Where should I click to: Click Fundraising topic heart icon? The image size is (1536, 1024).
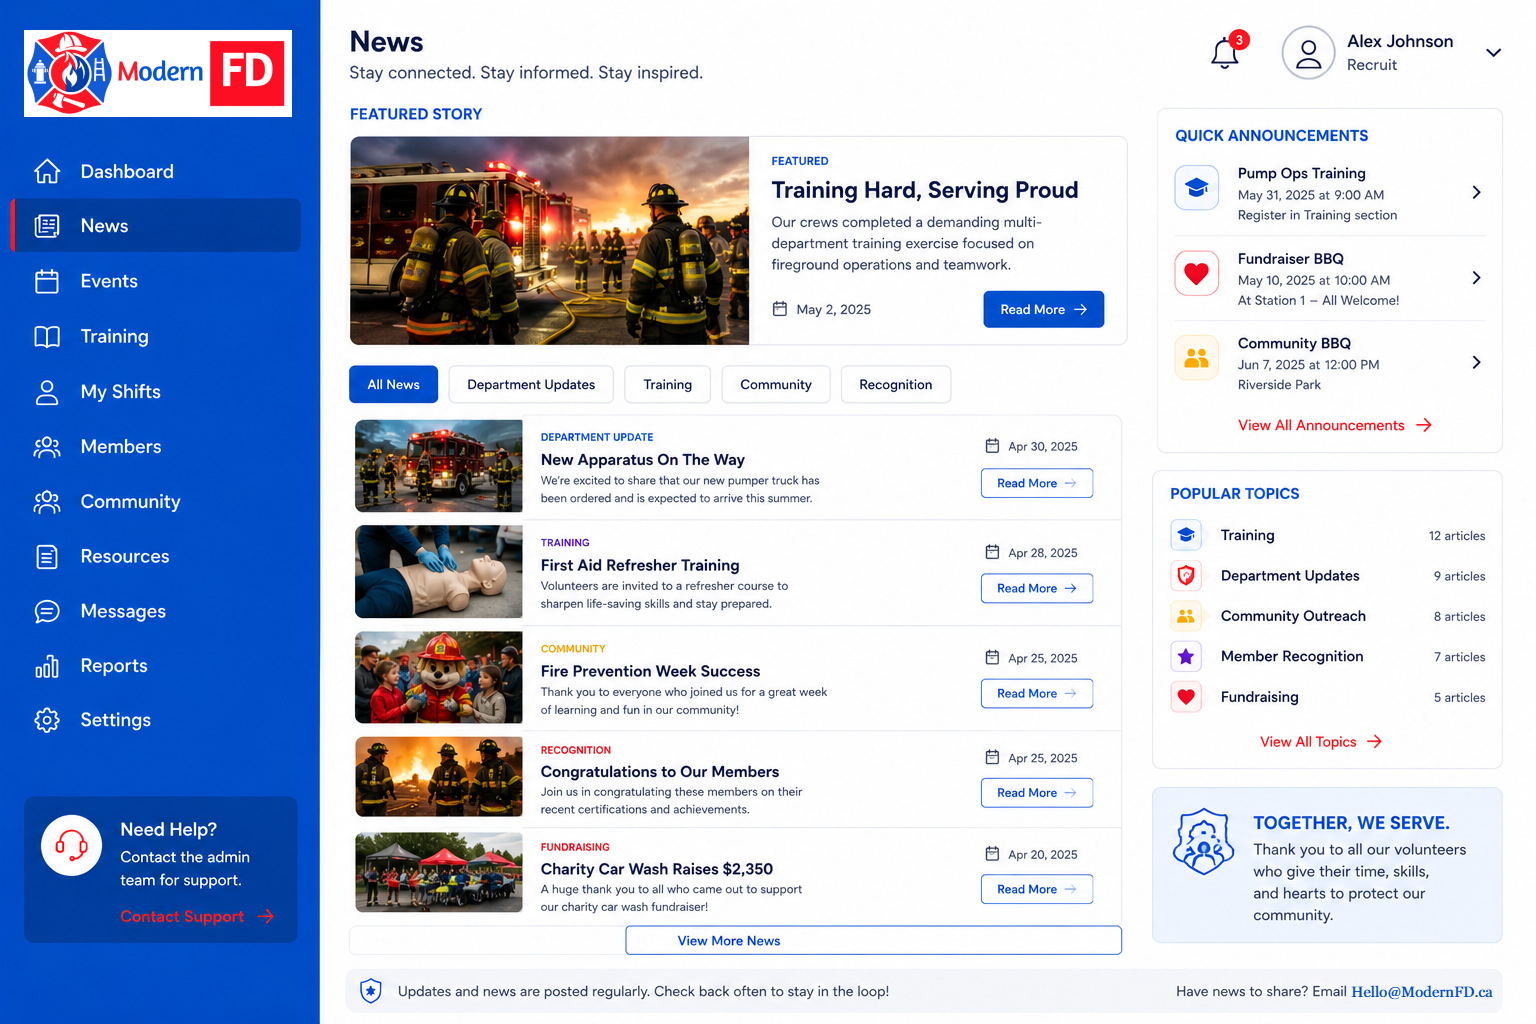coord(1186,697)
